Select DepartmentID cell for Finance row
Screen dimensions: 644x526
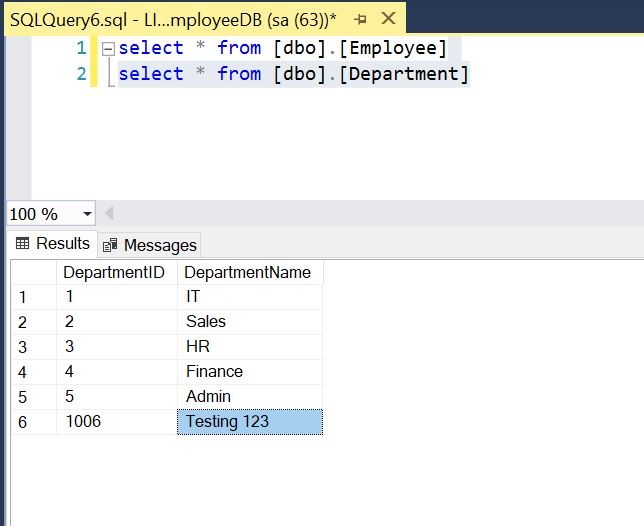(x=117, y=372)
